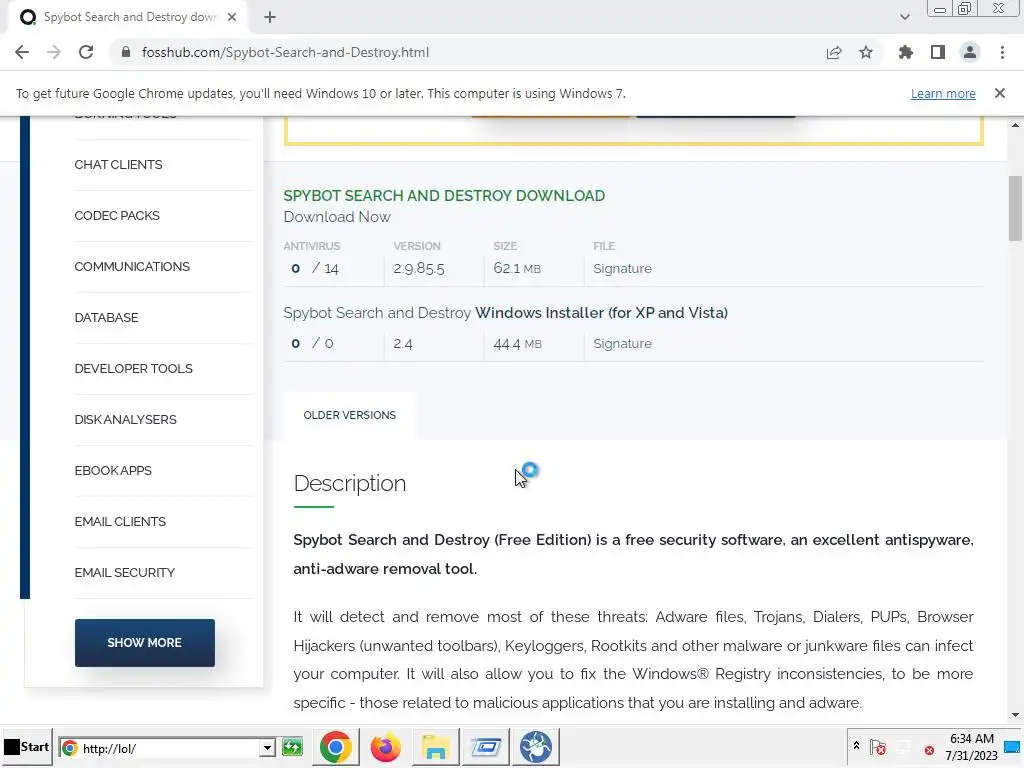Screen dimensions: 1024x768
Task: Open Signature for version 2.4 installer
Action: click(x=622, y=344)
